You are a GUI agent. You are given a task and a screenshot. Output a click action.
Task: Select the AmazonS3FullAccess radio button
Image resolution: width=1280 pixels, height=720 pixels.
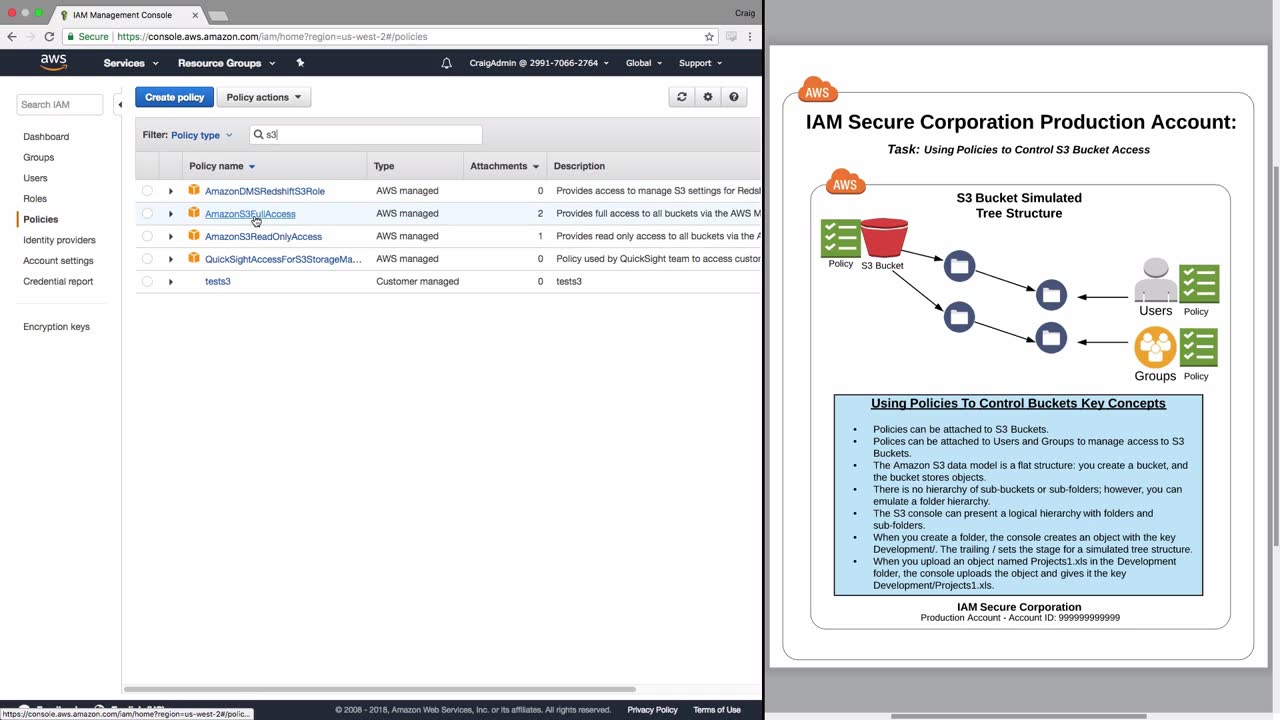click(x=147, y=213)
